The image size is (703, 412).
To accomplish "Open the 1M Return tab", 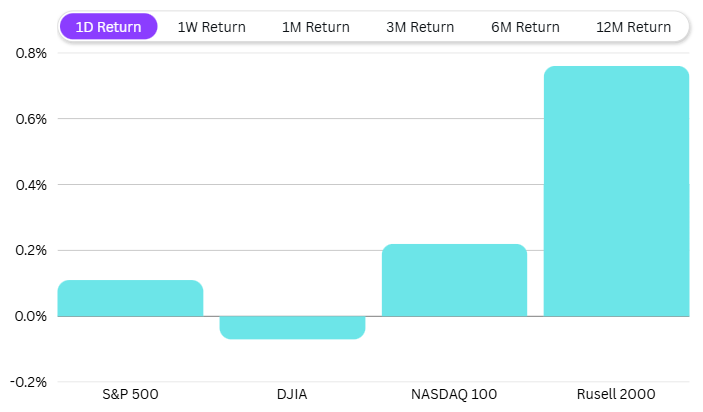I will (x=315, y=27).
